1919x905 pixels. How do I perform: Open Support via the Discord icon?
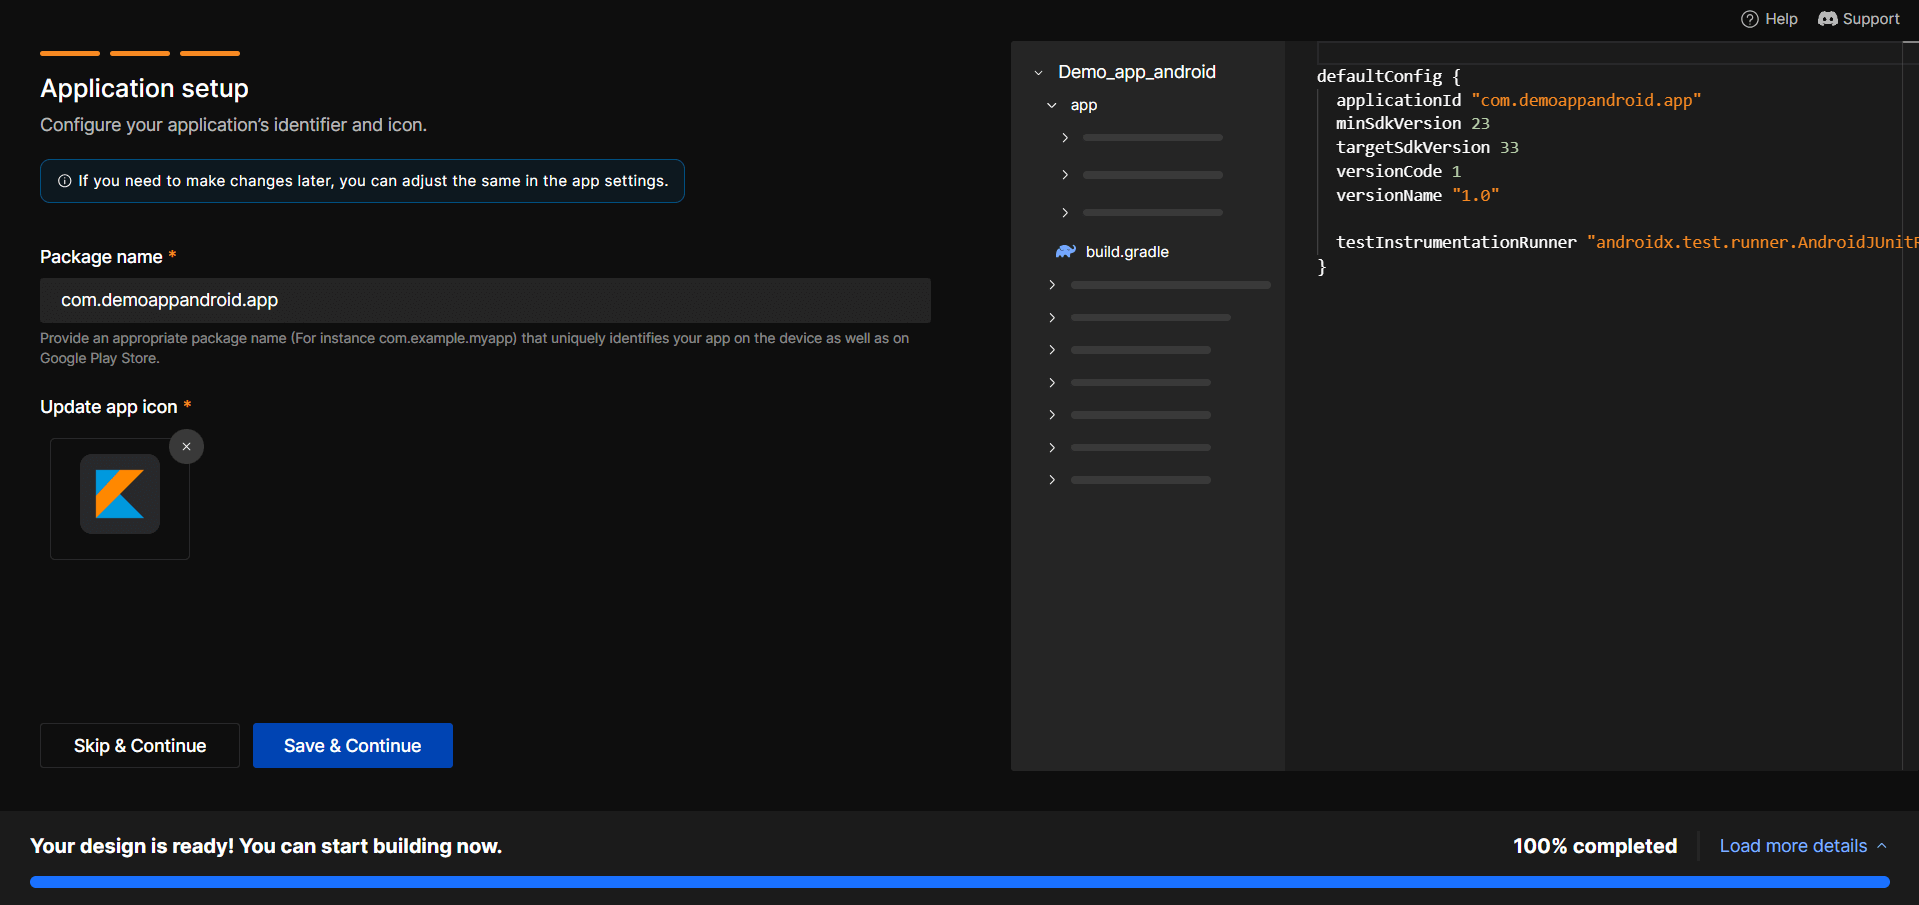(x=1827, y=19)
